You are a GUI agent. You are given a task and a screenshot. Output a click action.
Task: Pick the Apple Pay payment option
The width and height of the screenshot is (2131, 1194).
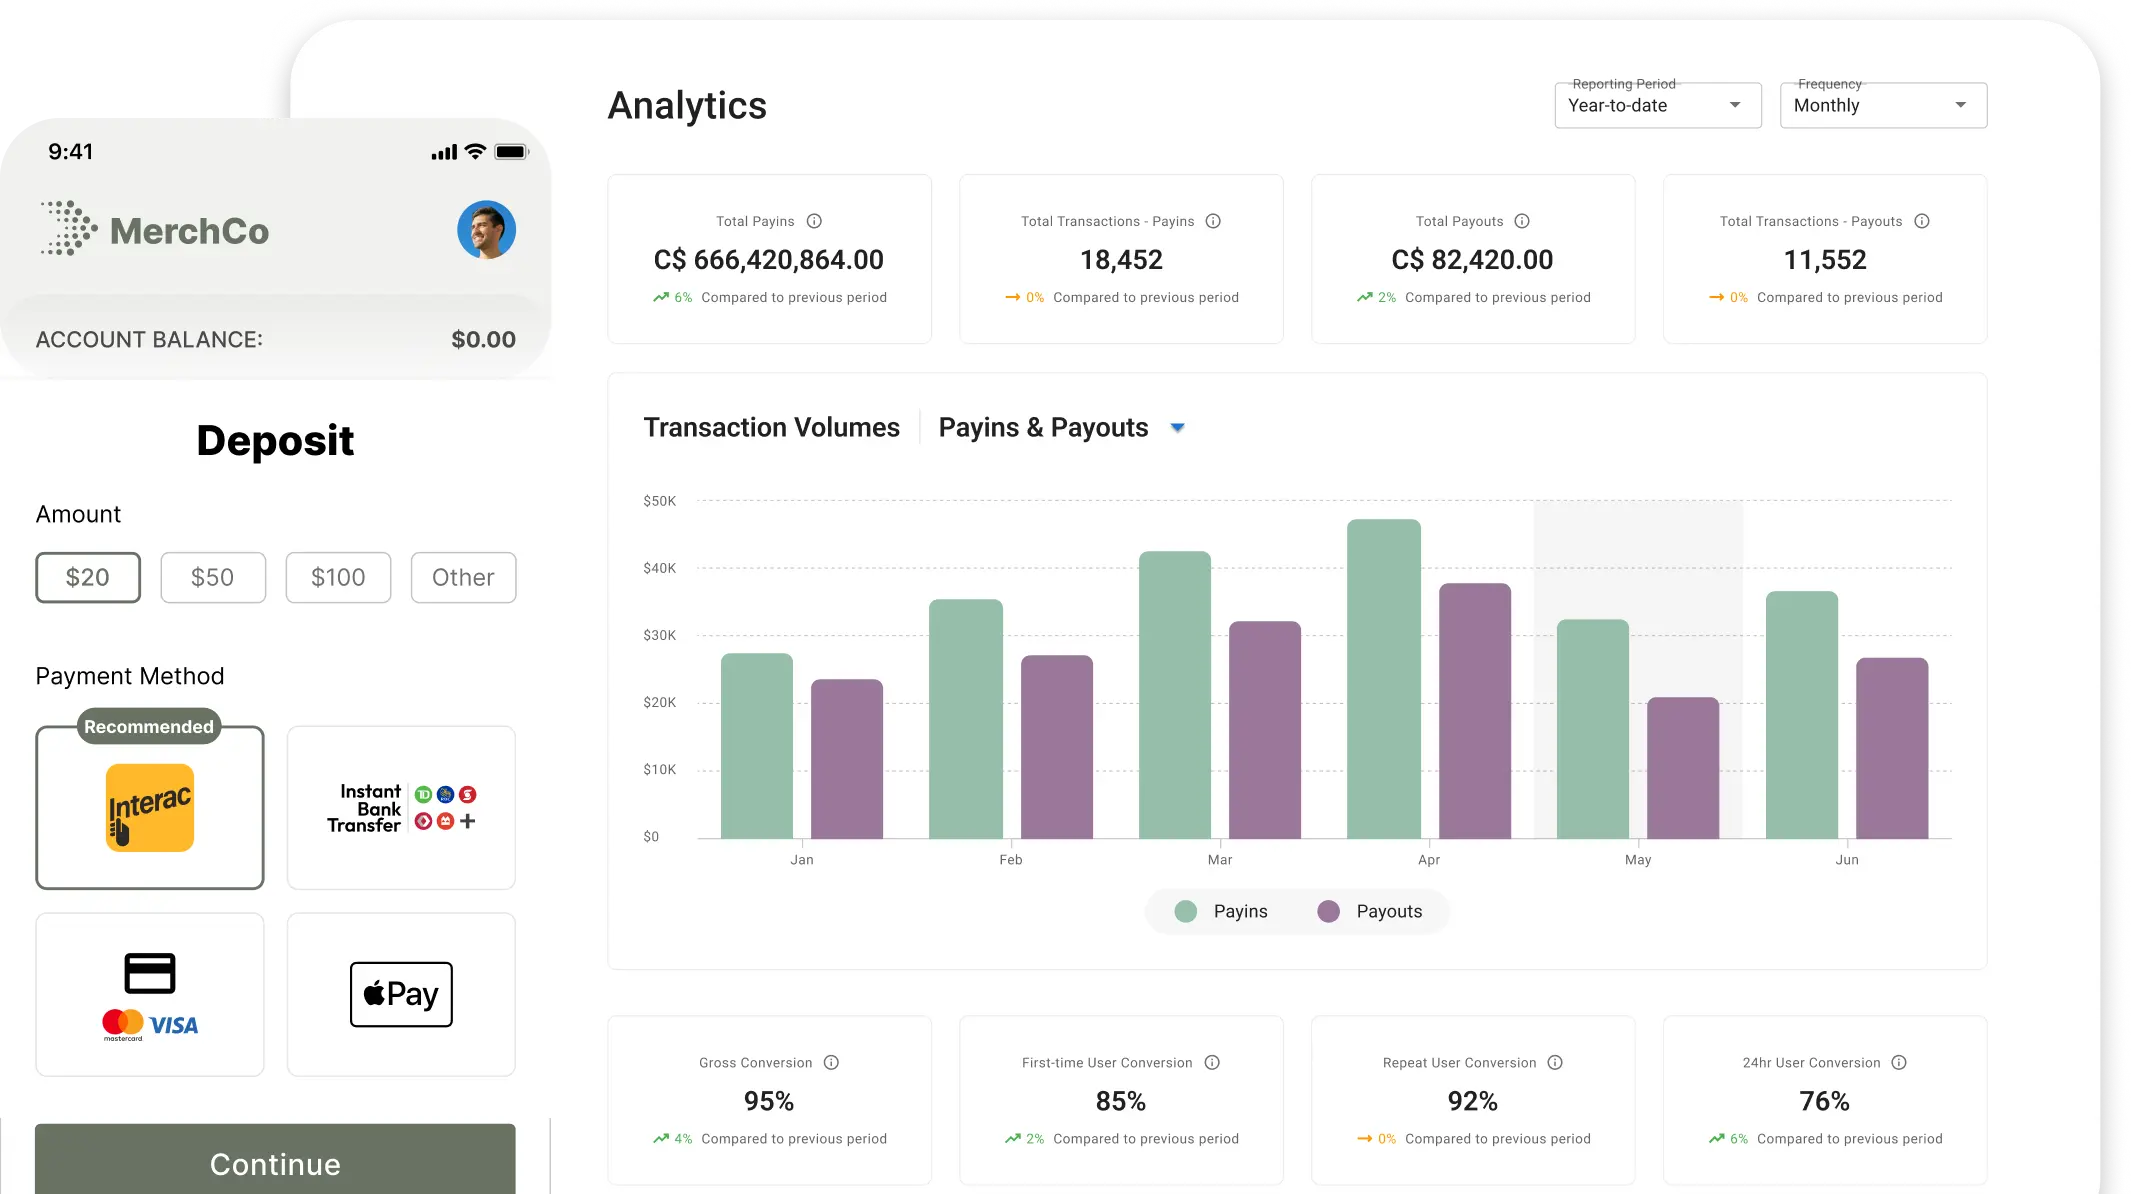(x=401, y=994)
